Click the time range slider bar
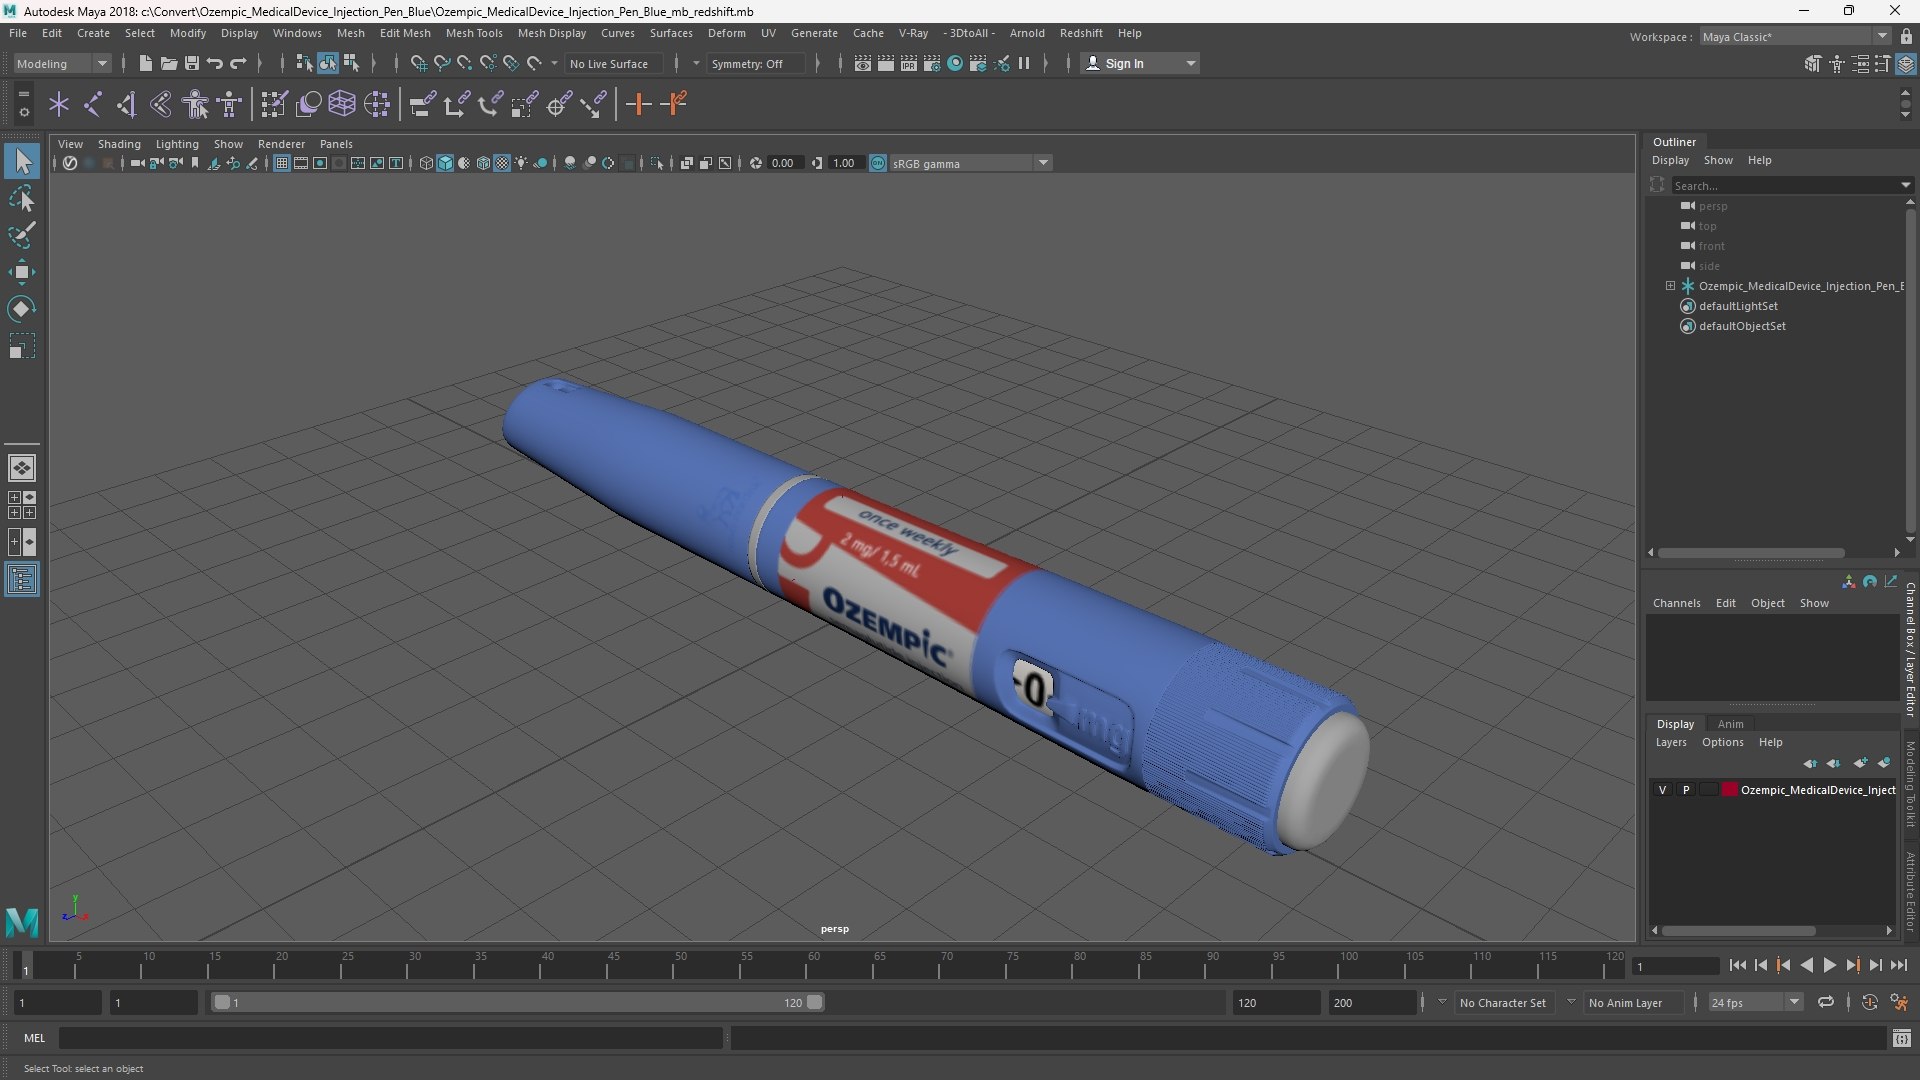Image resolution: width=1920 pixels, height=1080 pixels. click(517, 1002)
